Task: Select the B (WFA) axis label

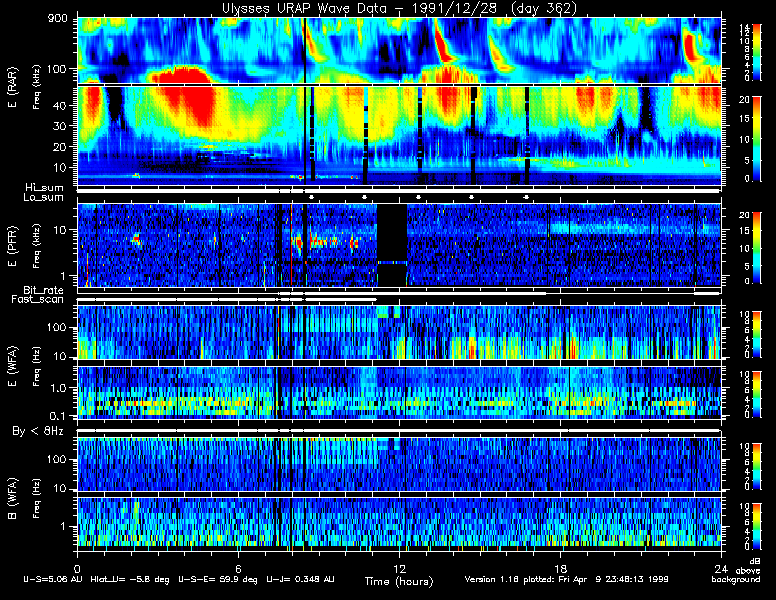Action: click(x=12, y=499)
